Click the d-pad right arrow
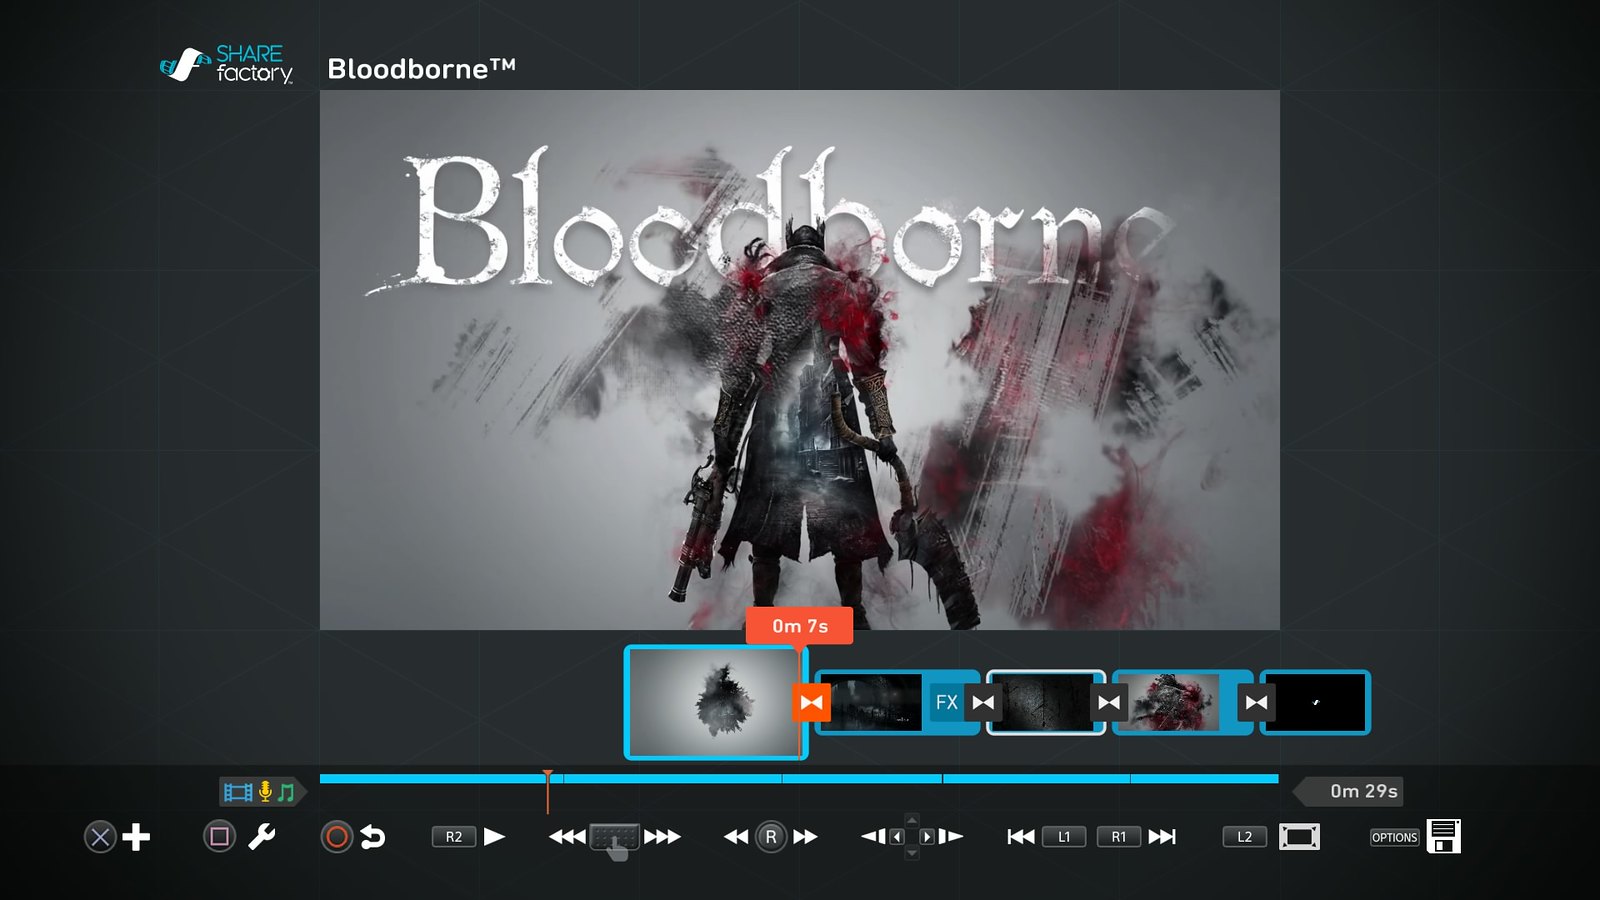 (x=927, y=837)
